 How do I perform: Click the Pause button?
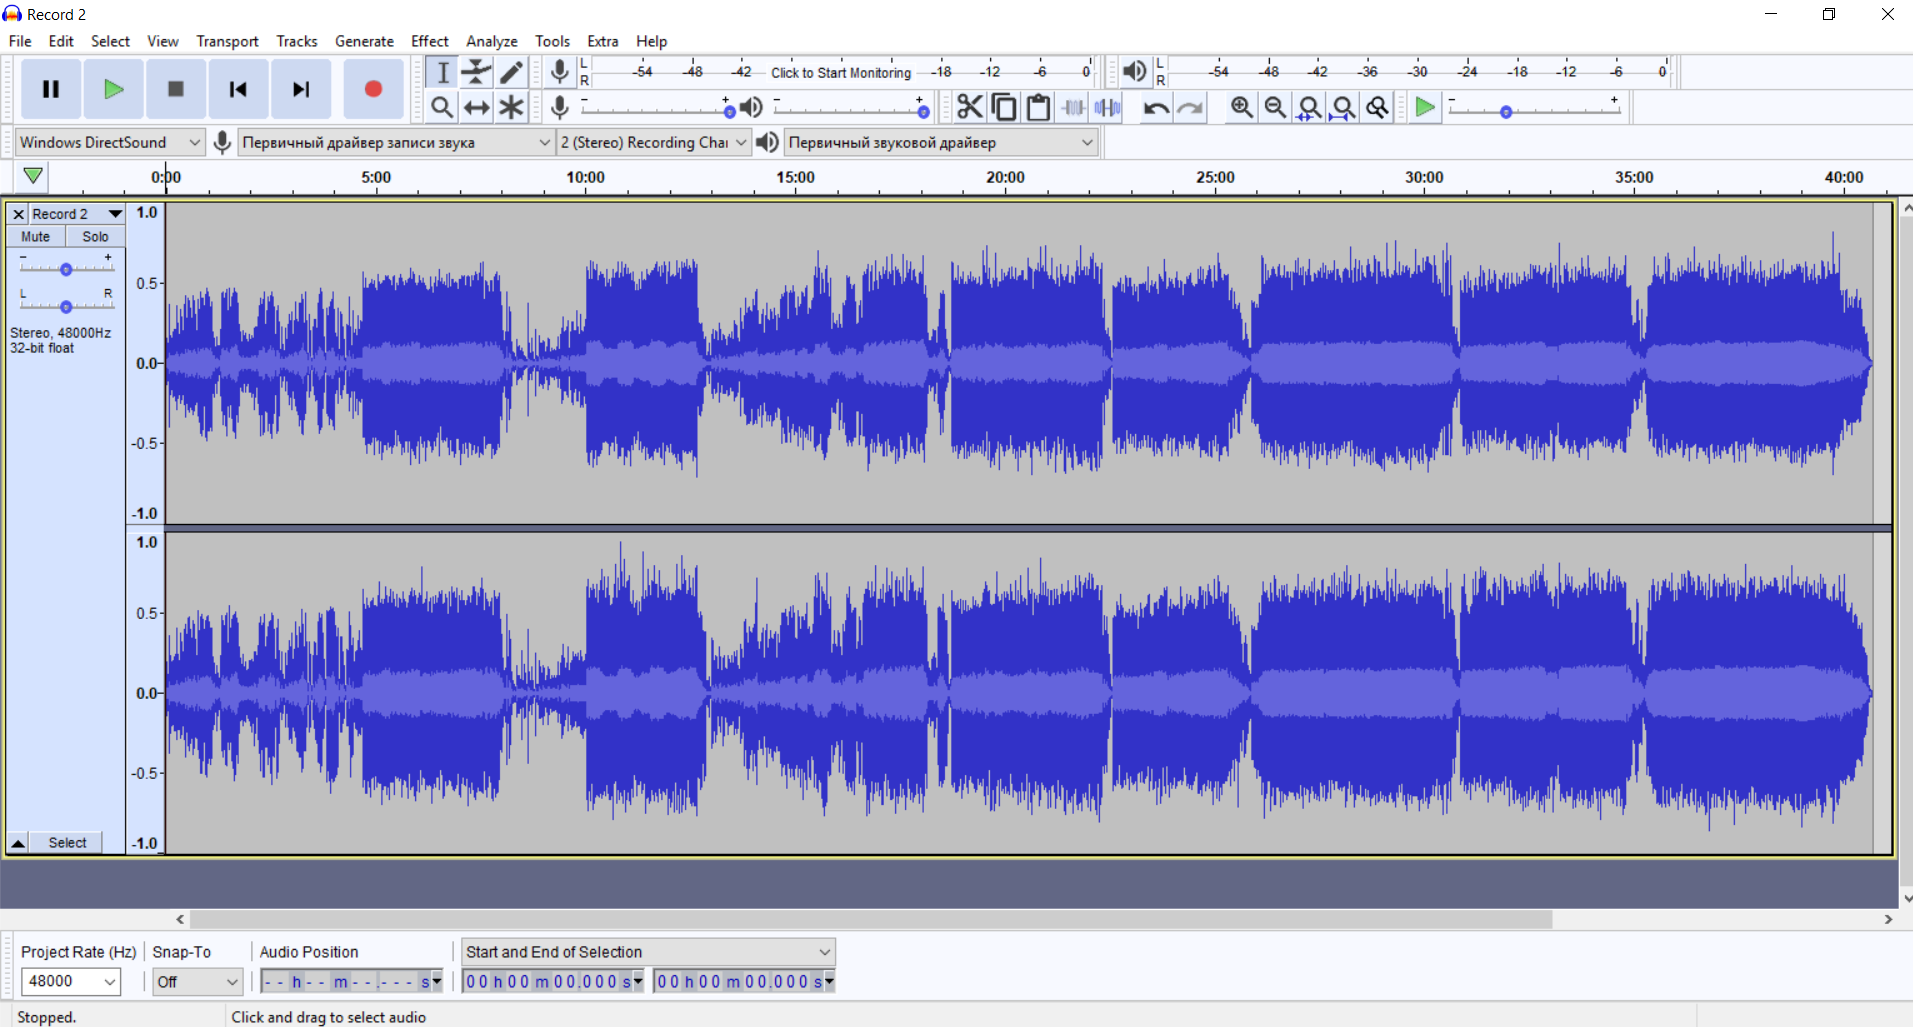(x=51, y=89)
